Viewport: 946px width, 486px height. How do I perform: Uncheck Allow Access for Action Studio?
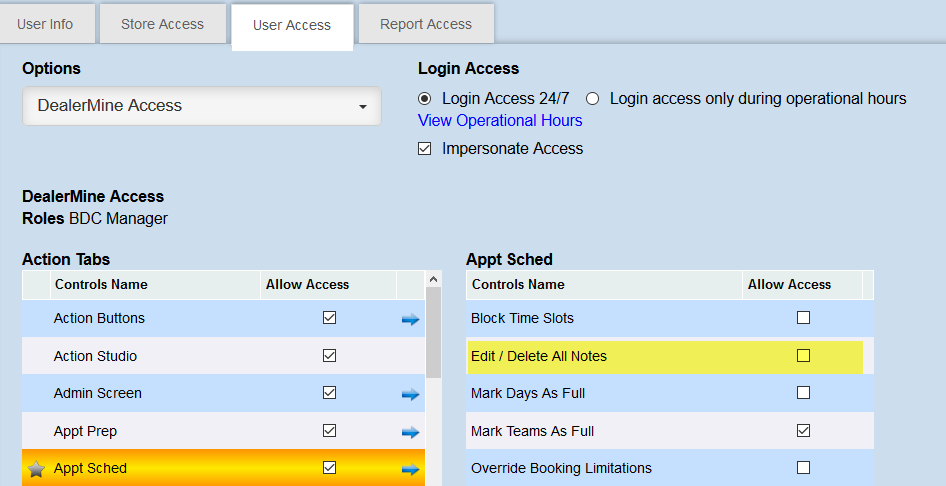[x=329, y=356]
